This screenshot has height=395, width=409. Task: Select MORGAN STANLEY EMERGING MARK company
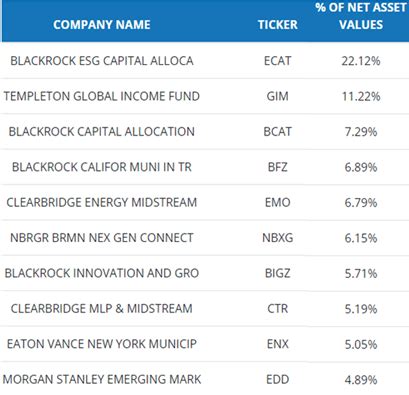pyautogui.click(x=102, y=379)
